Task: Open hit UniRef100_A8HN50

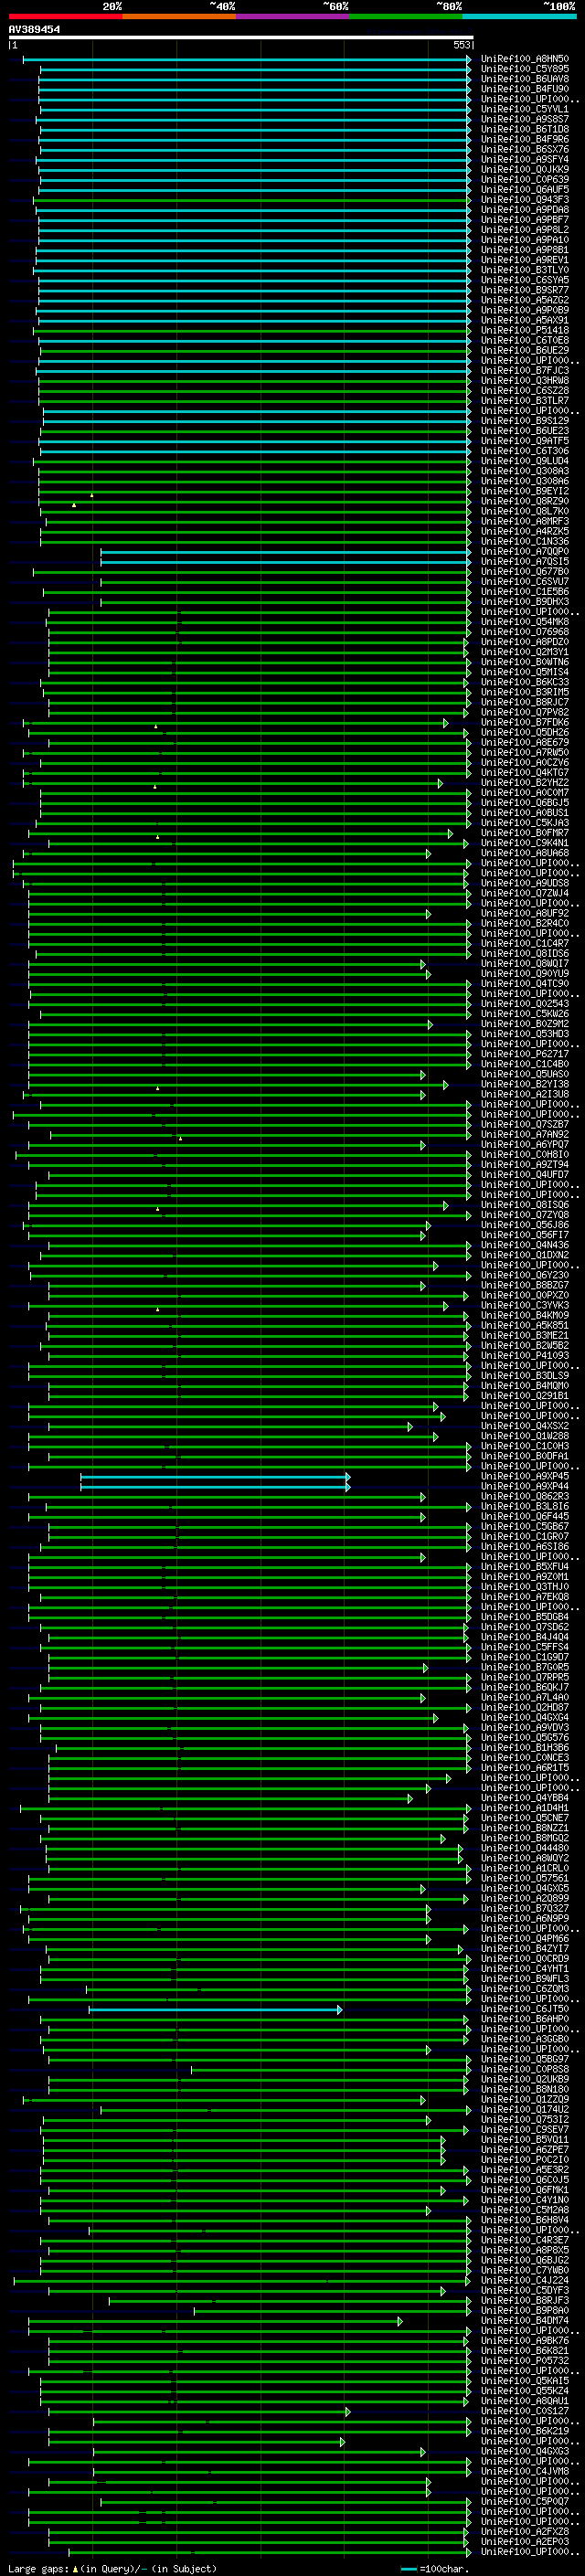Action: (x=524, y=59)
